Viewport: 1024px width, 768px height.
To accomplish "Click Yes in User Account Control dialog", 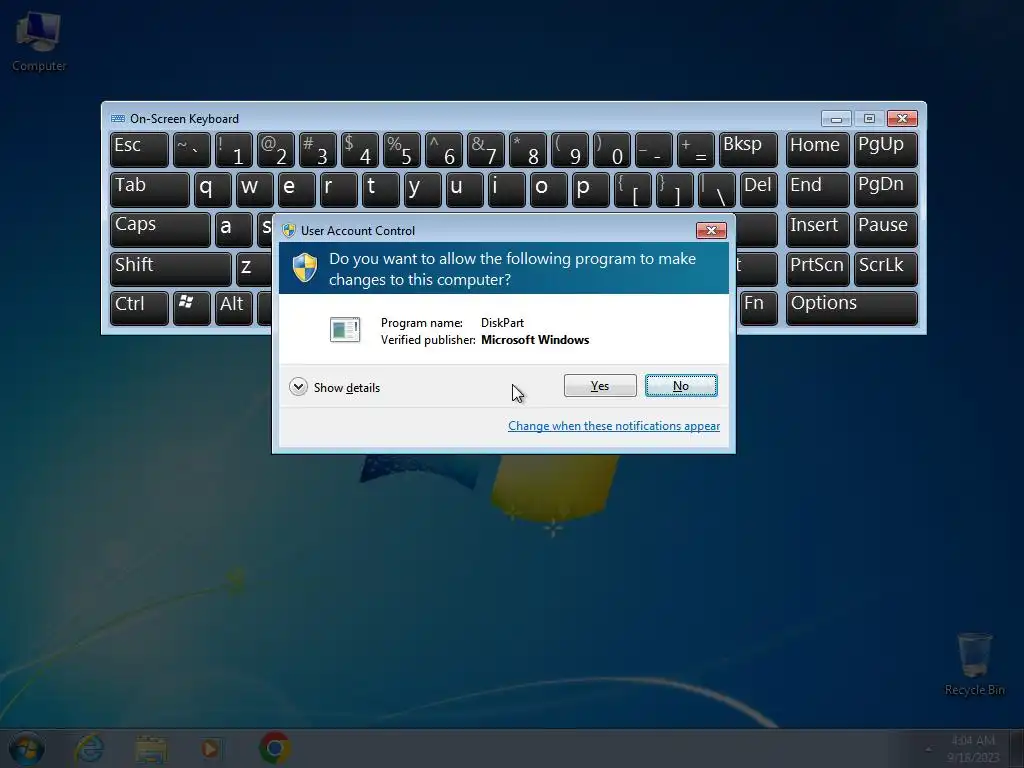I will [x=600, y=386].
